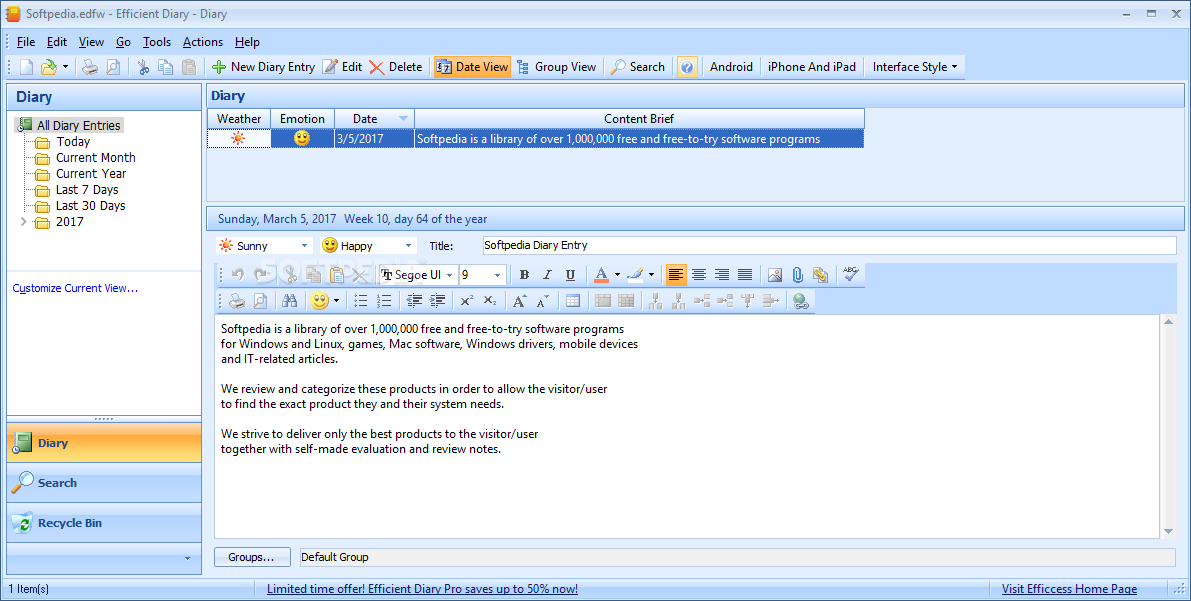Insert a picture into the entry
The height and width of the screenshot is (601, 1191).
tap(775, 275)
